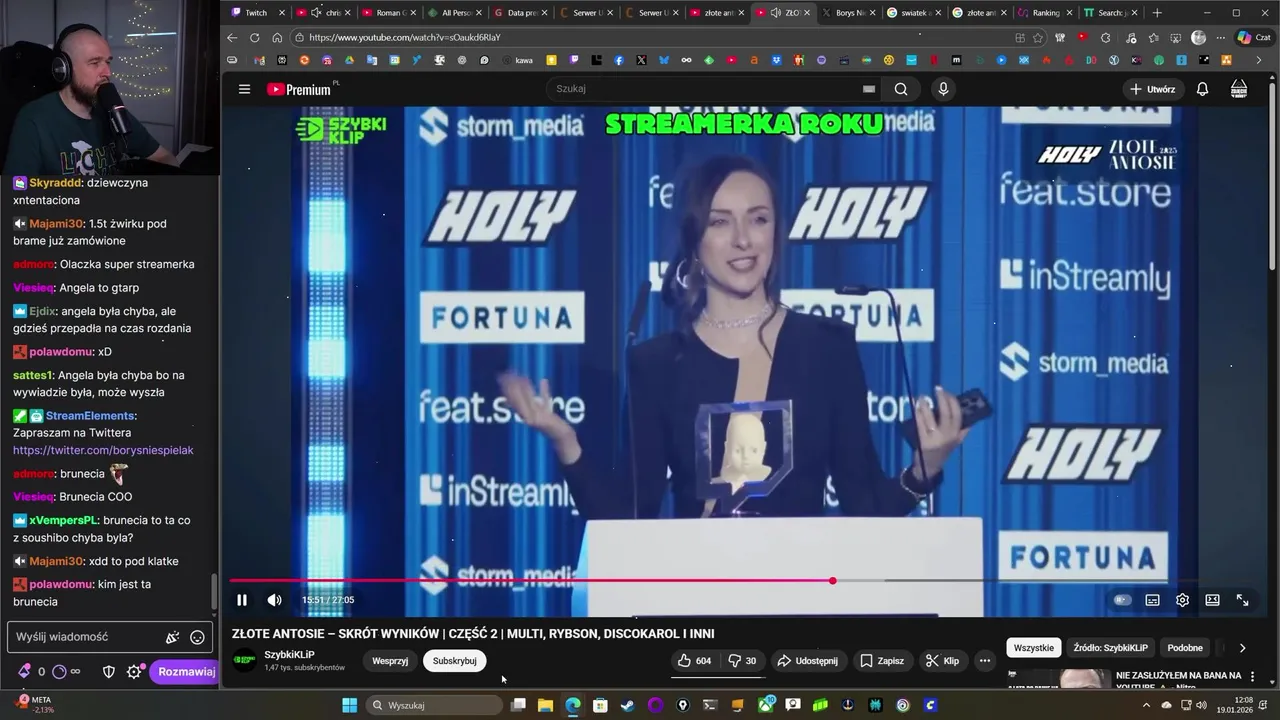Screen dimensions: 1280x720
Task: Open options menu for recommended video
Action: (x=1252, y=677)
